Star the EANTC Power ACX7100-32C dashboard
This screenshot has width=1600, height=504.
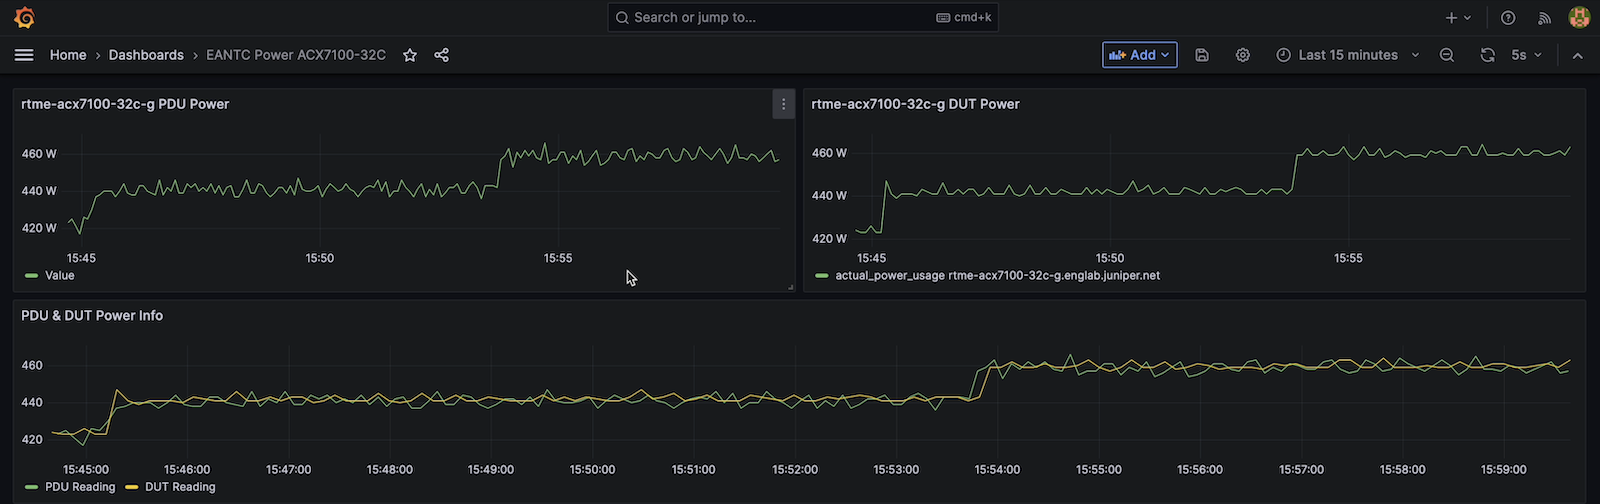click(410, 55)
